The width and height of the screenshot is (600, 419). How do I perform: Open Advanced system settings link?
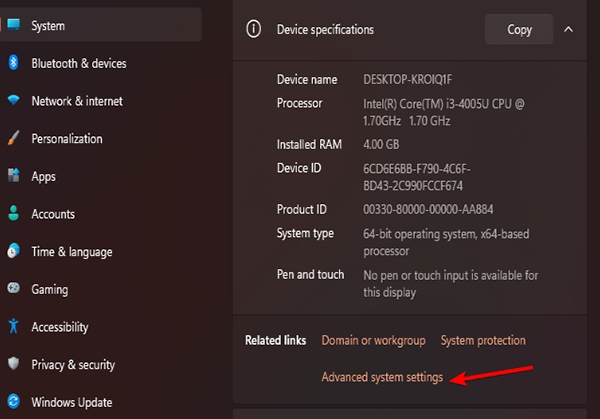point(382,377)
